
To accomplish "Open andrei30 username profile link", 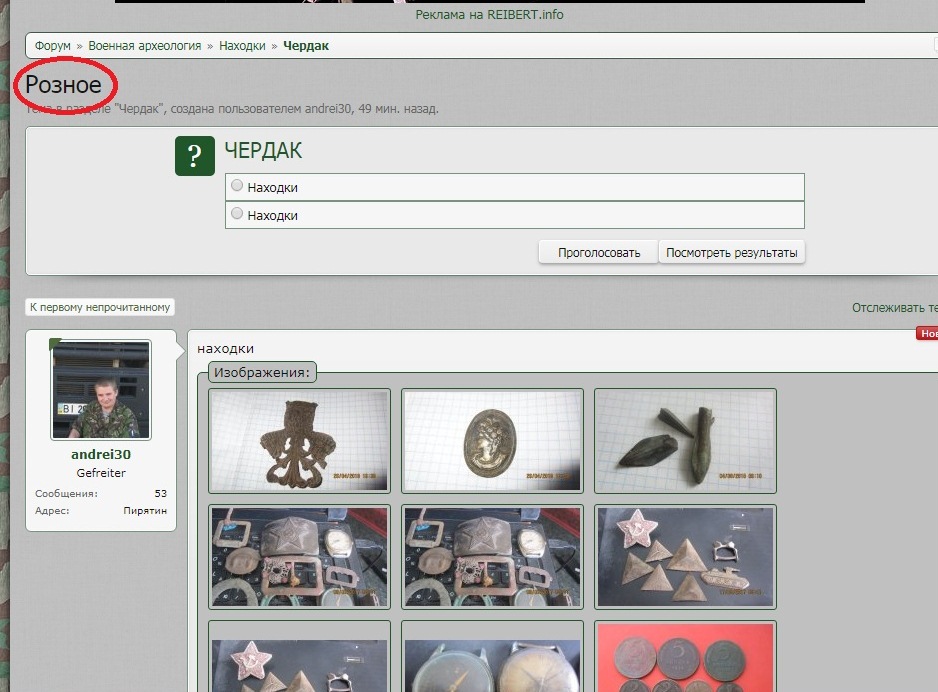I will pos(101,454).
